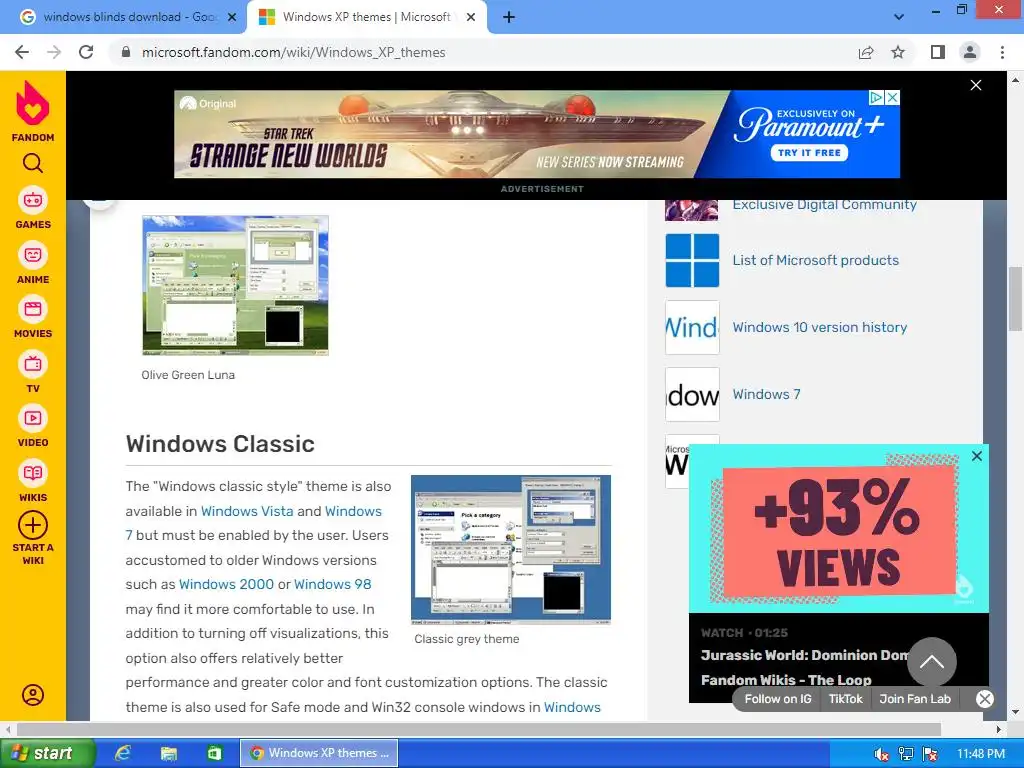Open List of Microsoft products link

(816, 261)
